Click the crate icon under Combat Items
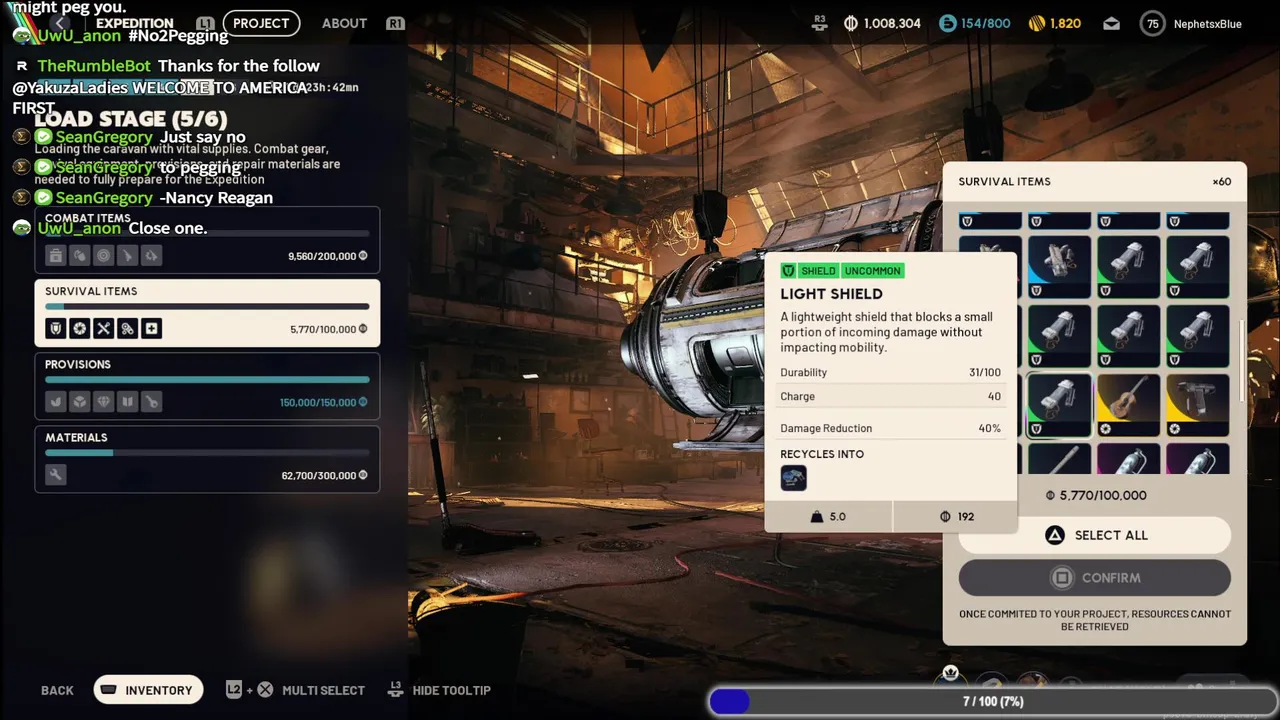This screenshot has width=1280, height=720. 56,256
